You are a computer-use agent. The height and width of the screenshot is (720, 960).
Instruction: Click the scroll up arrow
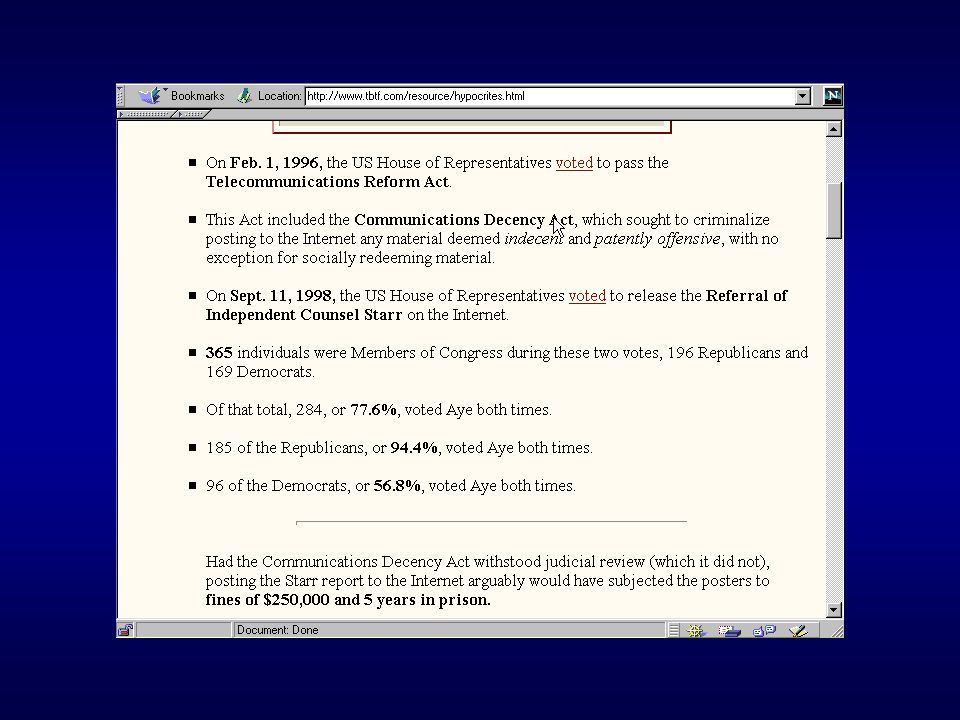coord(833,129)
